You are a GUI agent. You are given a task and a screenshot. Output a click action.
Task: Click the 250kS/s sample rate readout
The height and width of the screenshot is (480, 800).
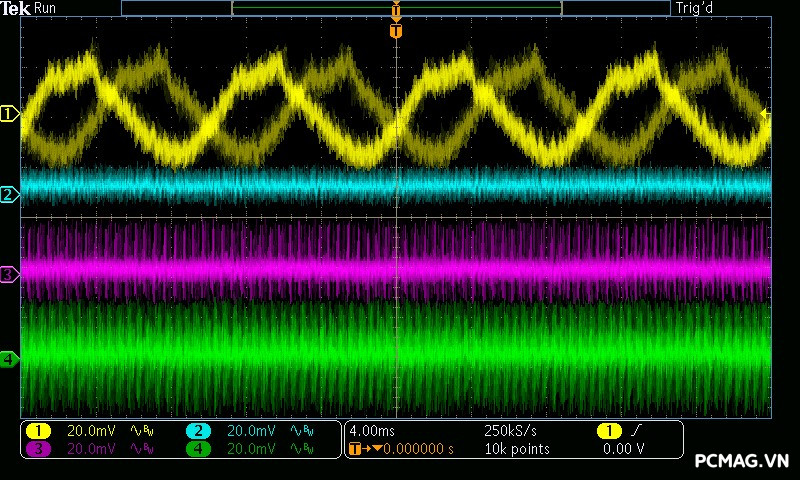coord(512,430)
